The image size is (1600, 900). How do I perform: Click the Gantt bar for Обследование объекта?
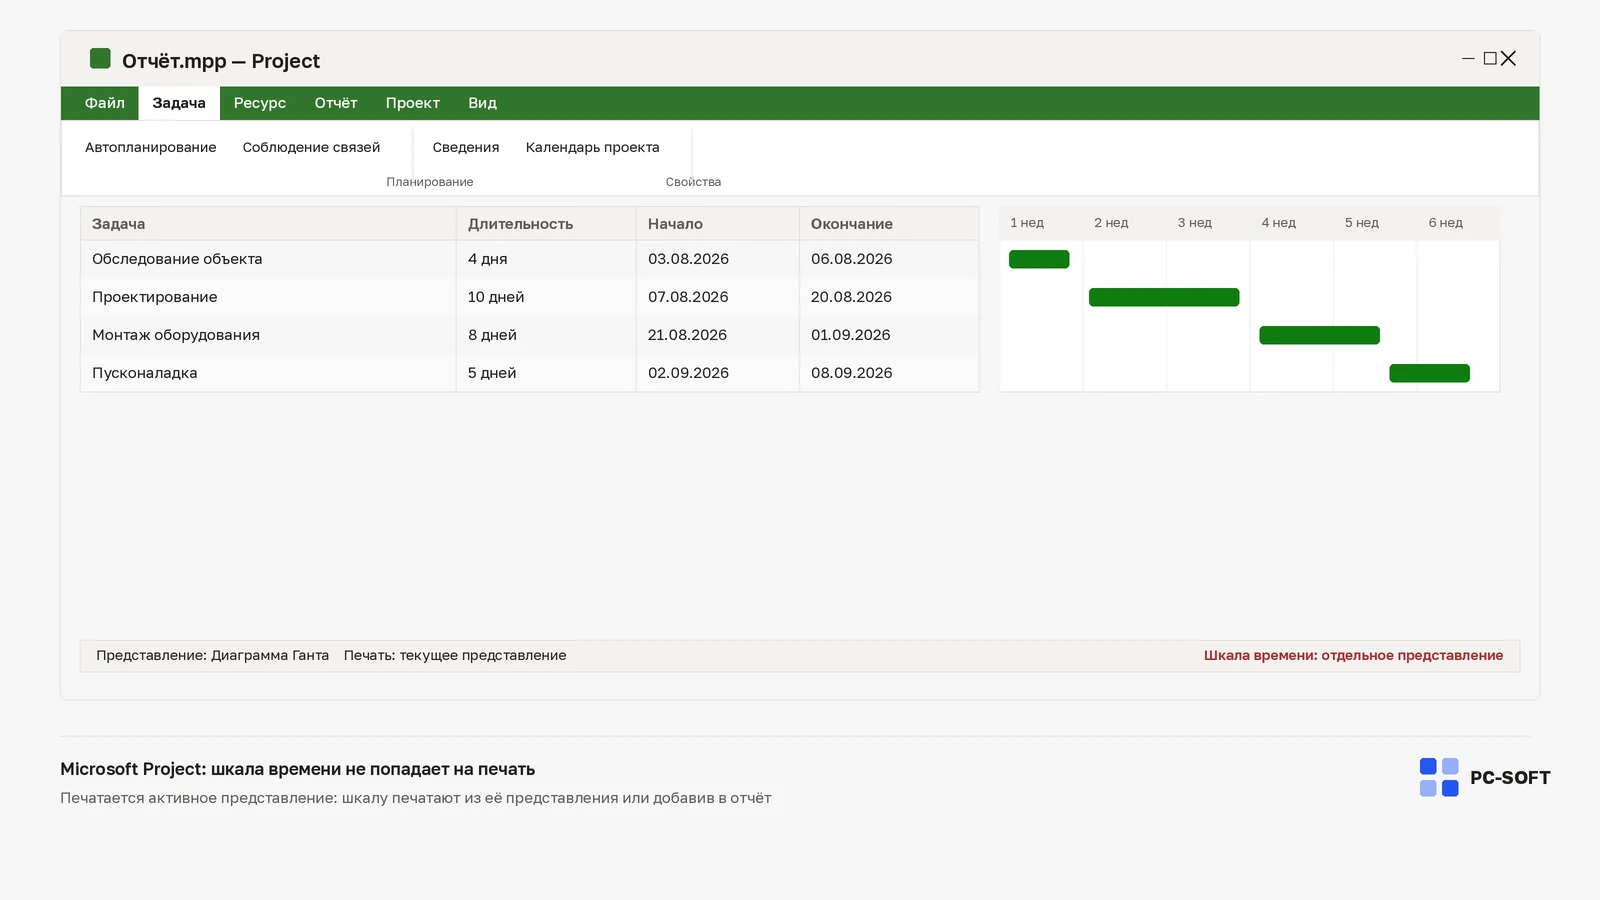coord(1039,259)
